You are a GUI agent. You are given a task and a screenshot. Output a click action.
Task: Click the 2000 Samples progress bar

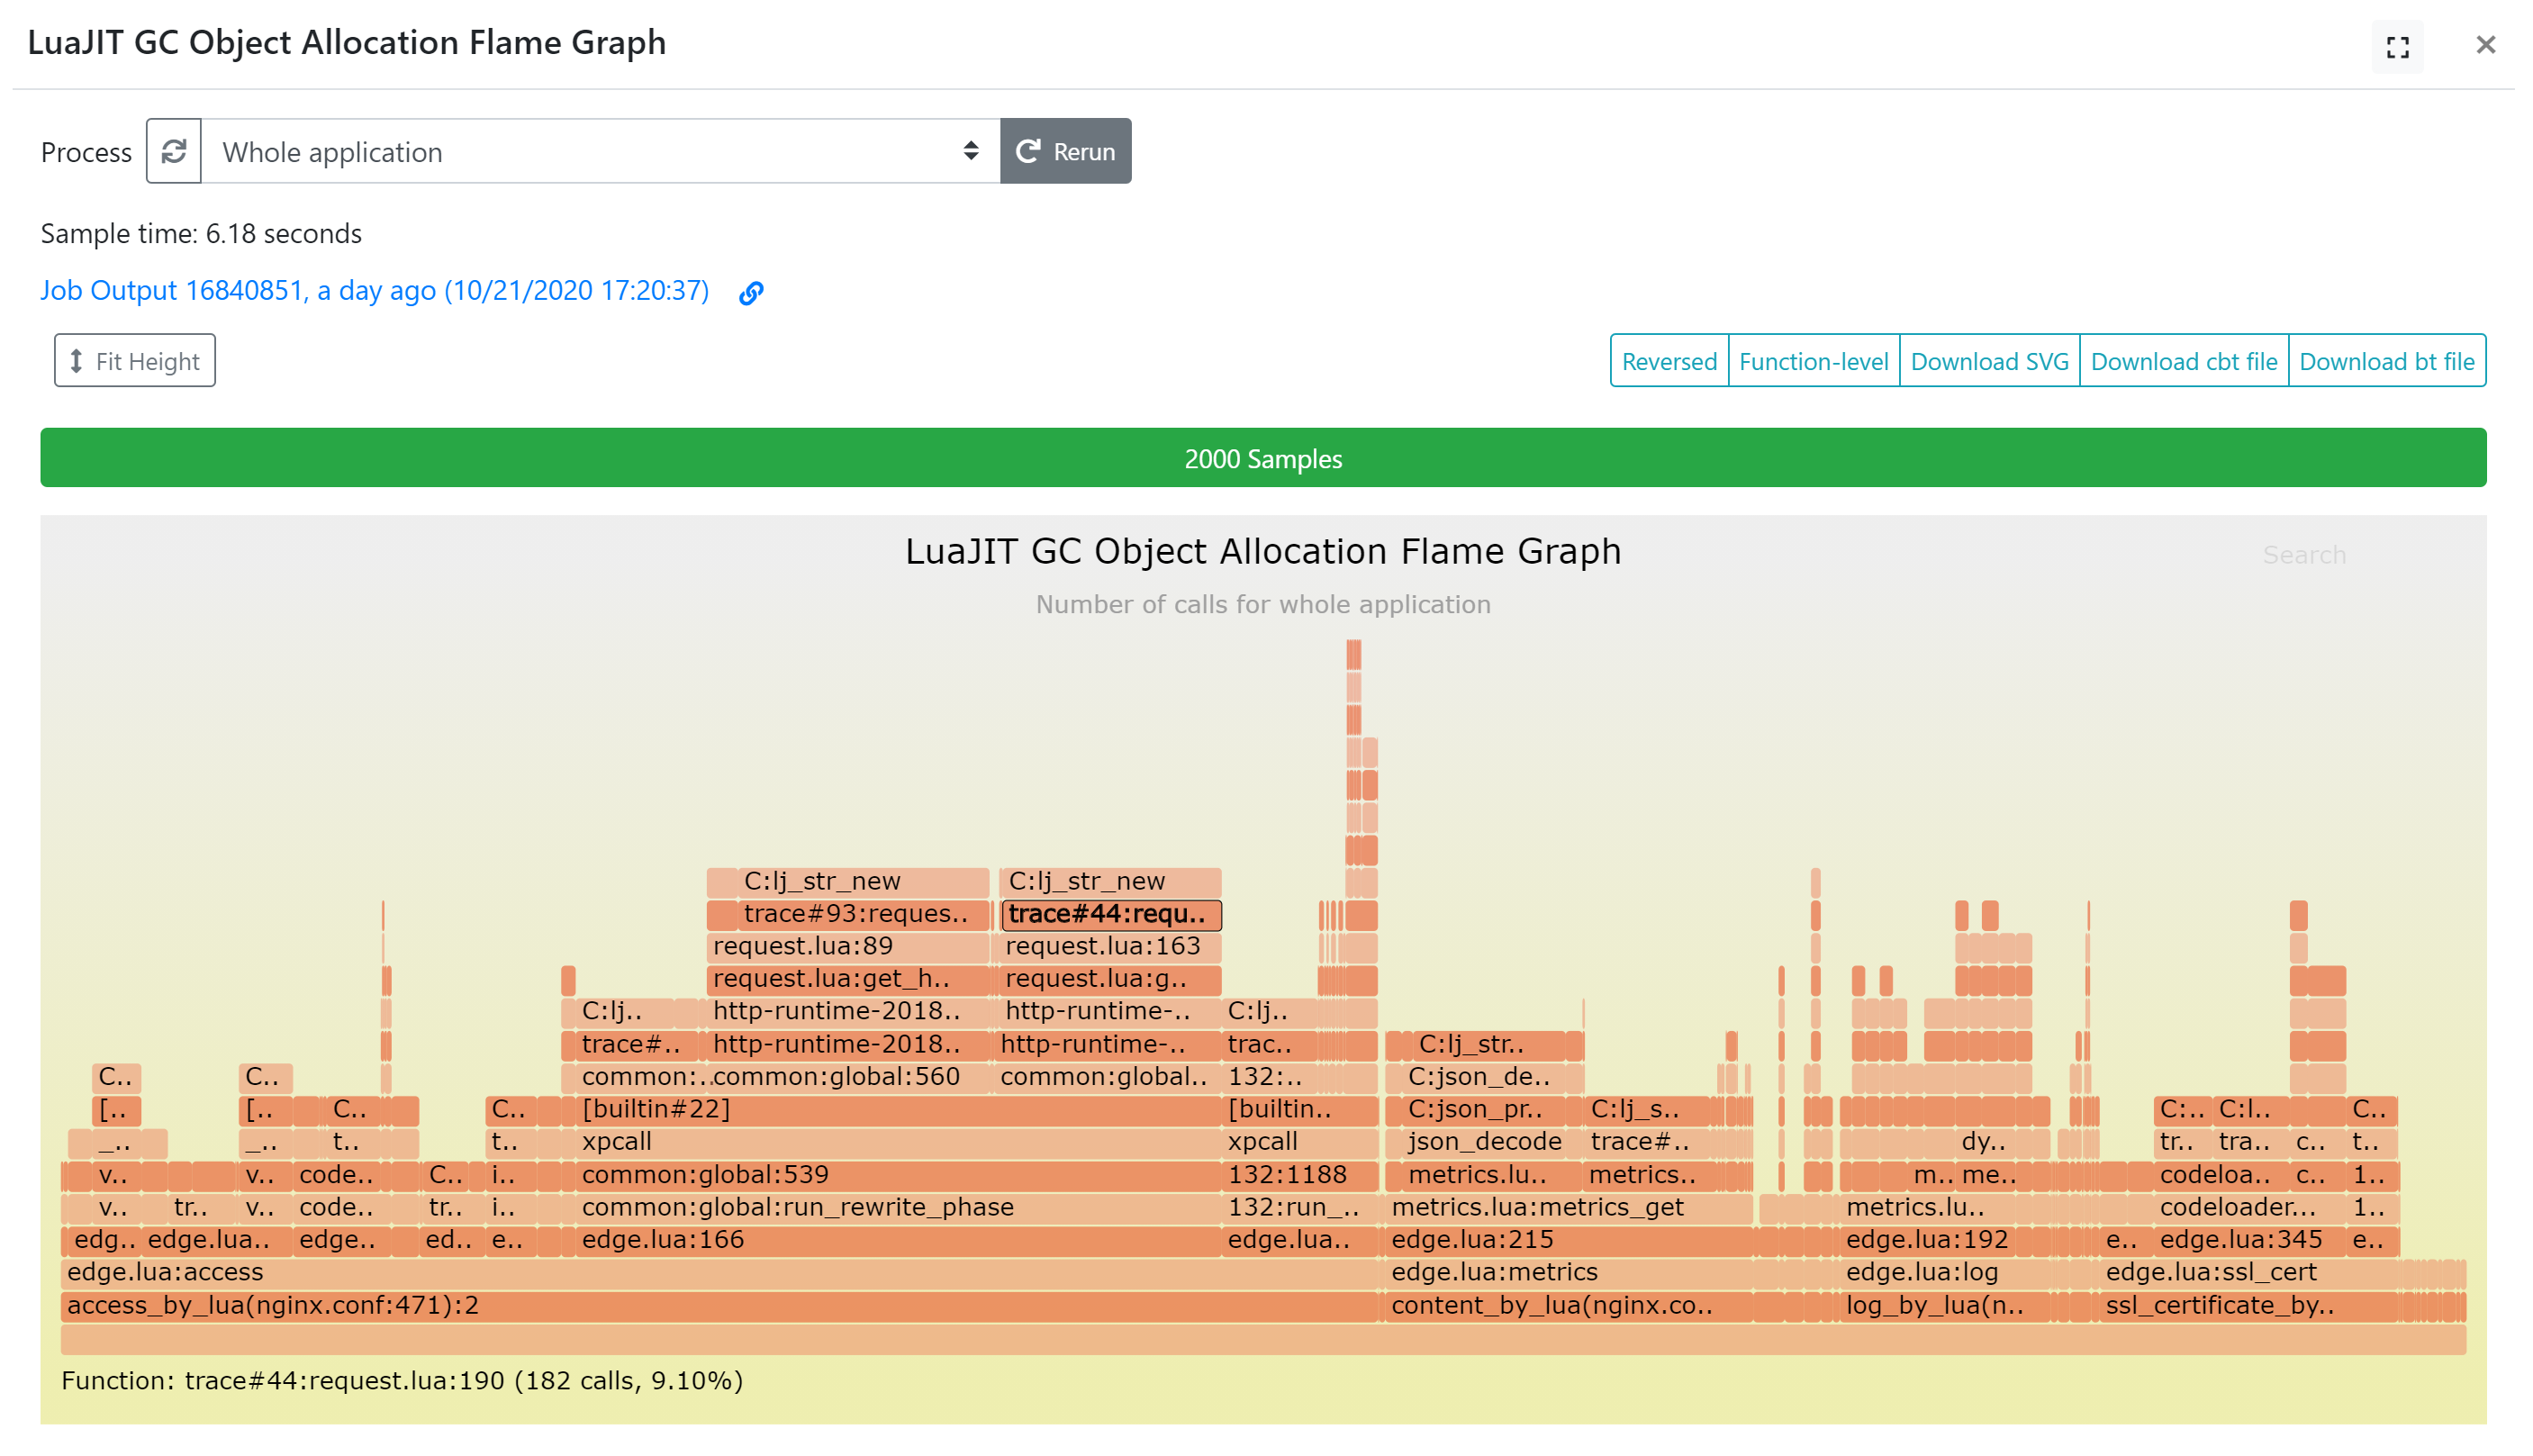point(1263,458)
